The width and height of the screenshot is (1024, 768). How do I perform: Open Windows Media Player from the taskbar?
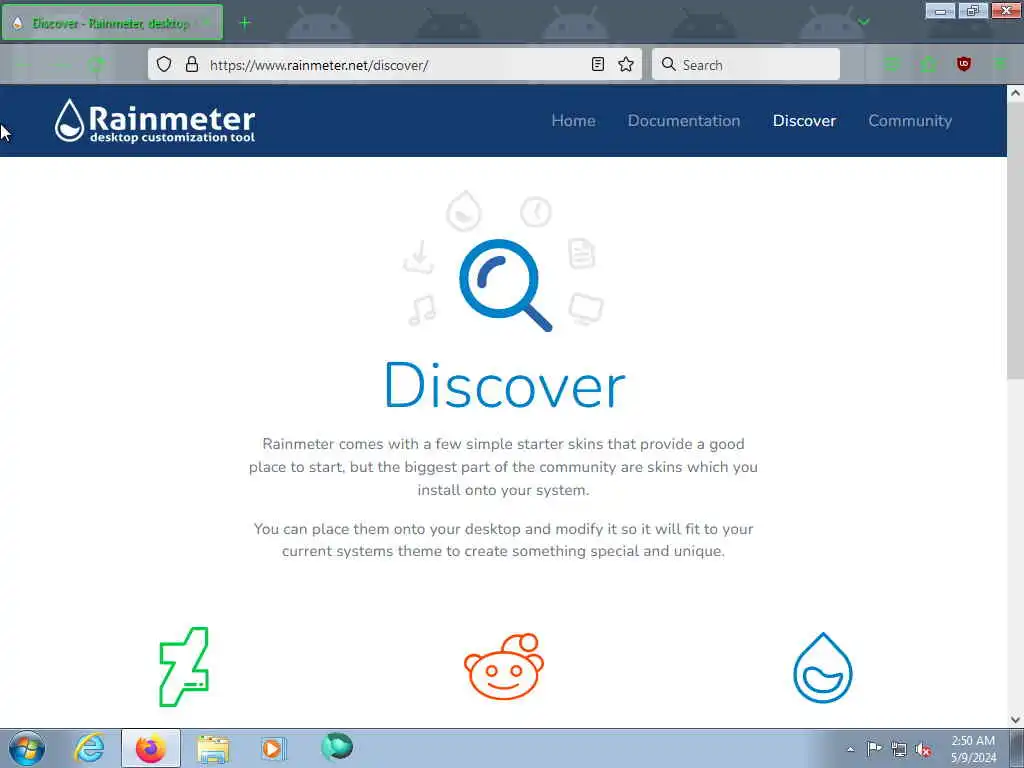point(274,748)
